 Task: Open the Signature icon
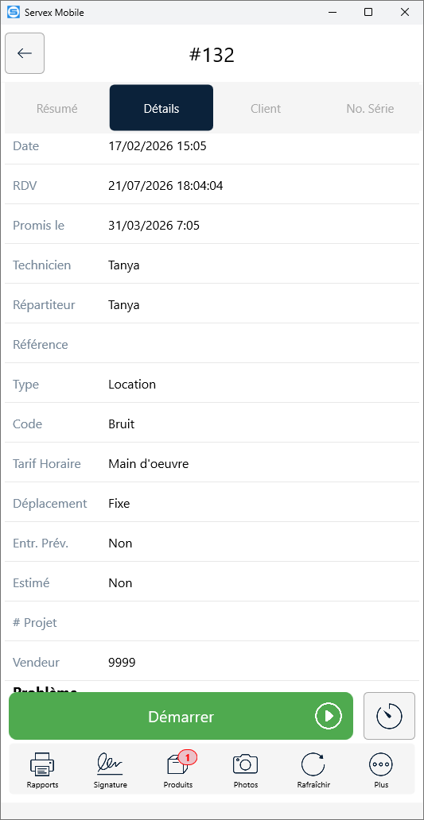pyautogui.click(x=110, y=765)
